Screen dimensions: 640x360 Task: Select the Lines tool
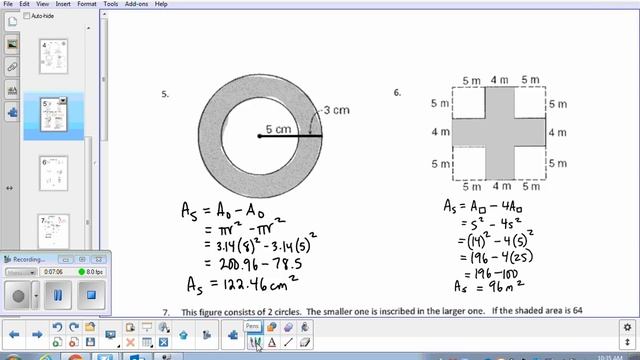pyautogui.click(x=288, y=342)
